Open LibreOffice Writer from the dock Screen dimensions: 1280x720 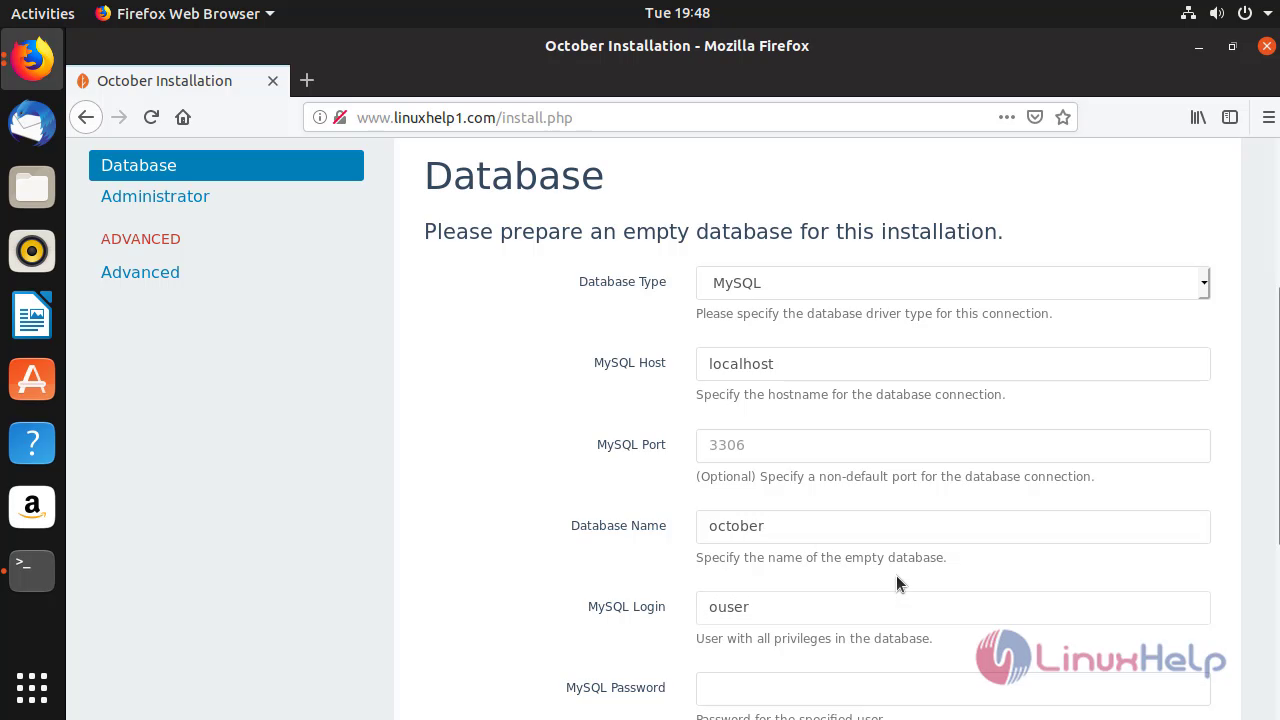pos(32,315)
